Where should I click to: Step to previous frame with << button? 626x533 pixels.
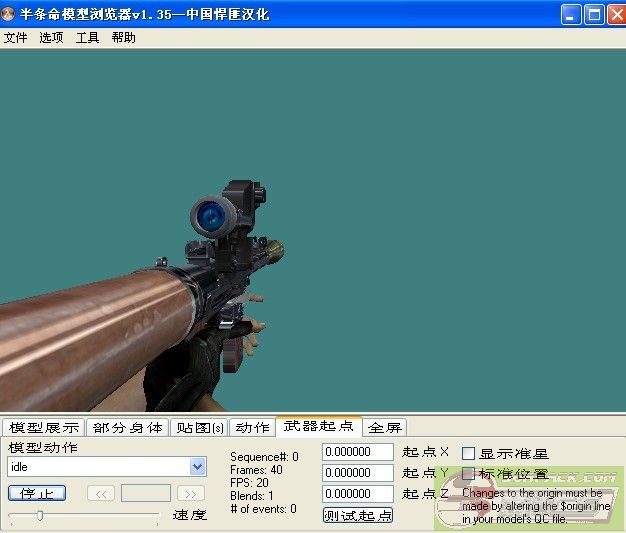tap(101, 494)
